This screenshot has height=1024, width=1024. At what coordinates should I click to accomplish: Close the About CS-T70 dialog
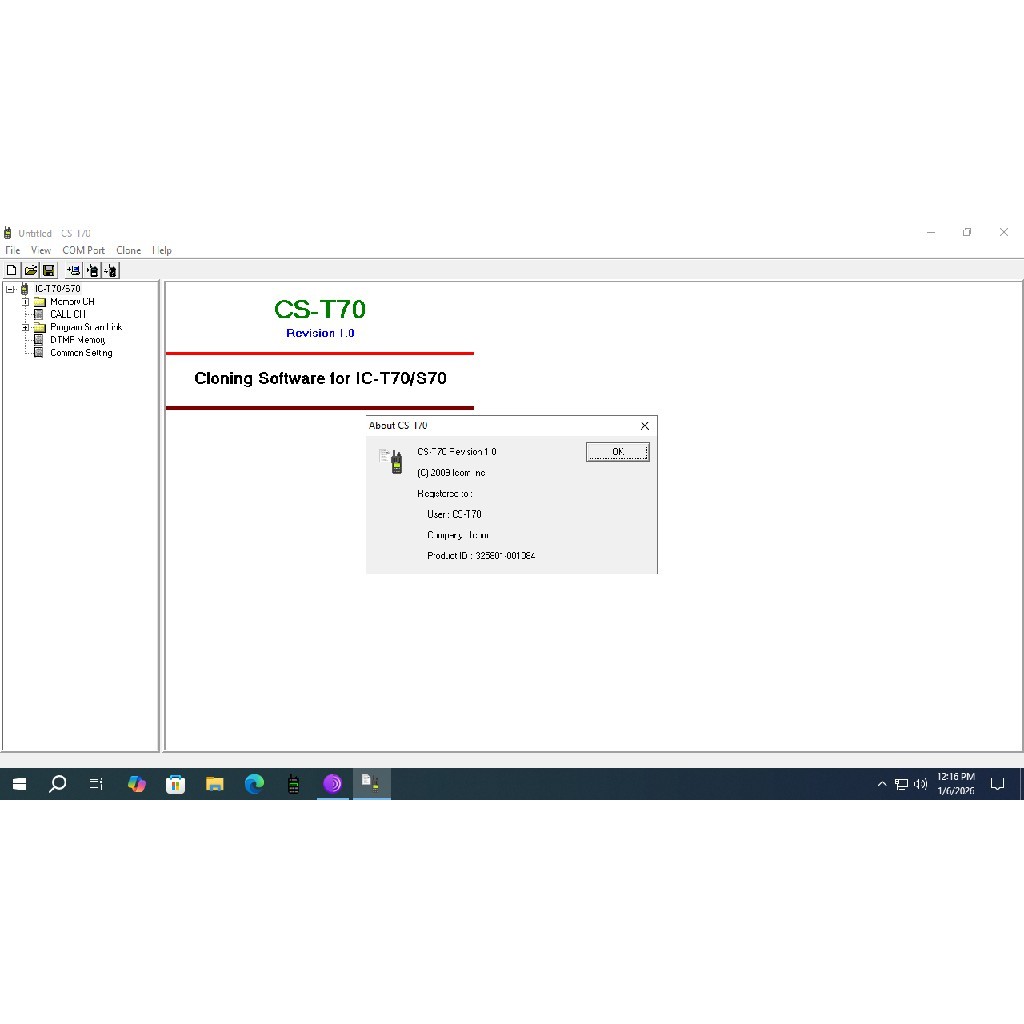(x=644, y=426)
